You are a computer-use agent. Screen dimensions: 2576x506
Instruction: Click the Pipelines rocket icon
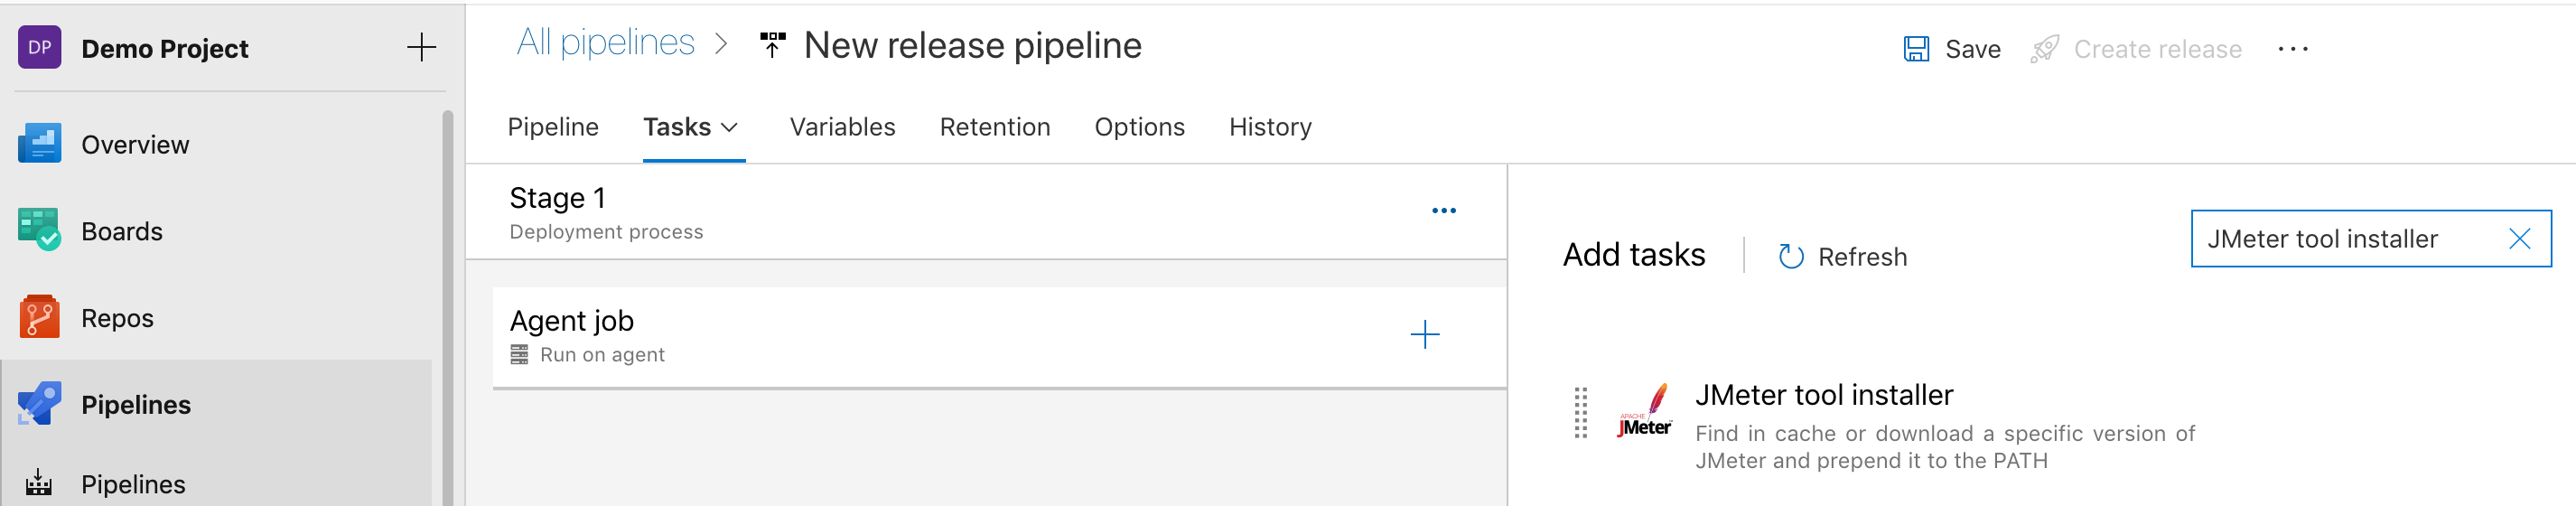(x=40, y=403)
